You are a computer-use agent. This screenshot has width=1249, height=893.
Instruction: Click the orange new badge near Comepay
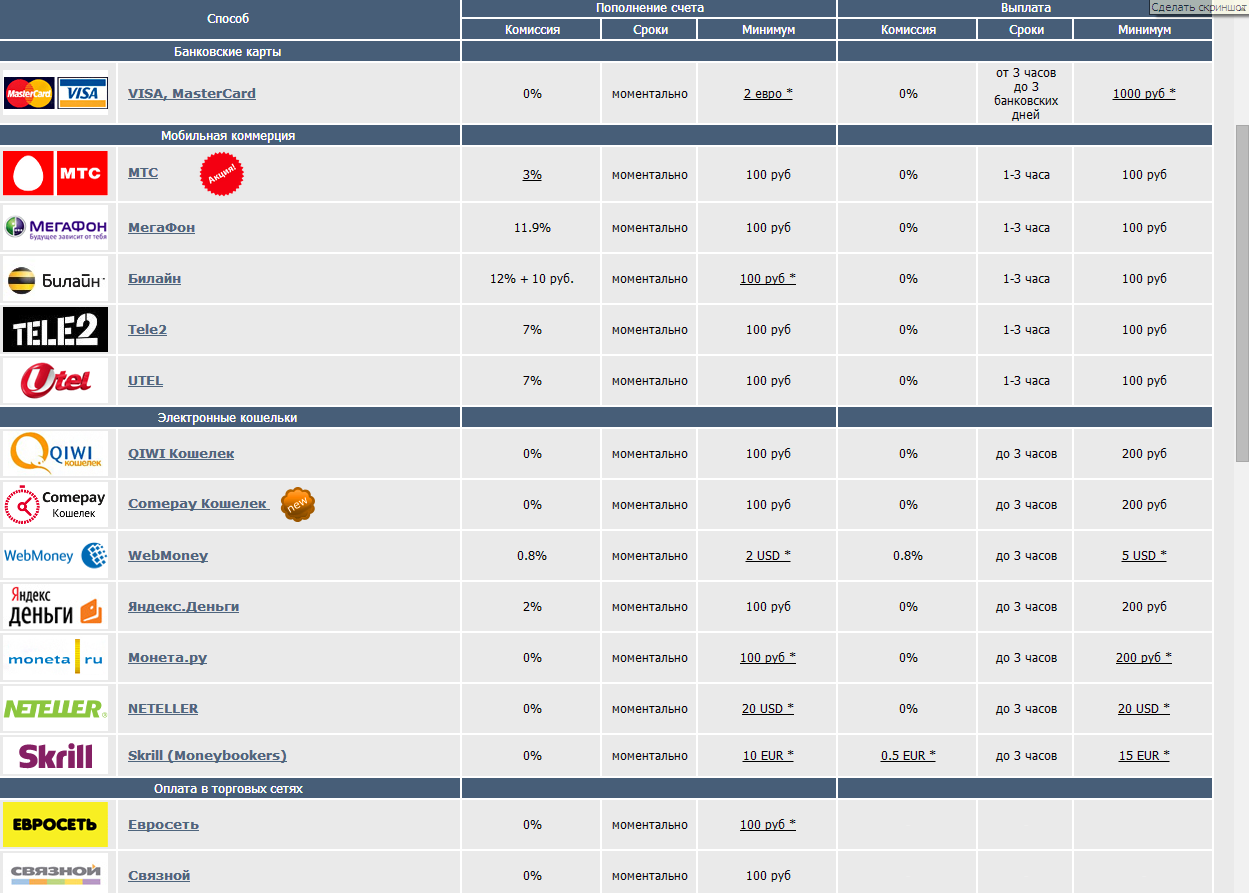coord(297,504)
